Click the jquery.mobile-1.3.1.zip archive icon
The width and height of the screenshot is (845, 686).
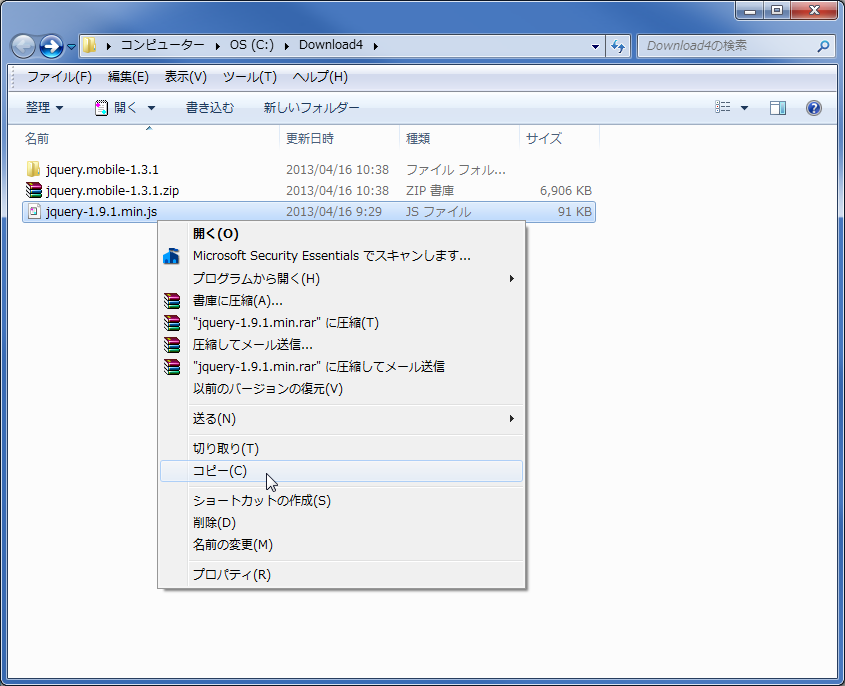[x=33, y=190]
